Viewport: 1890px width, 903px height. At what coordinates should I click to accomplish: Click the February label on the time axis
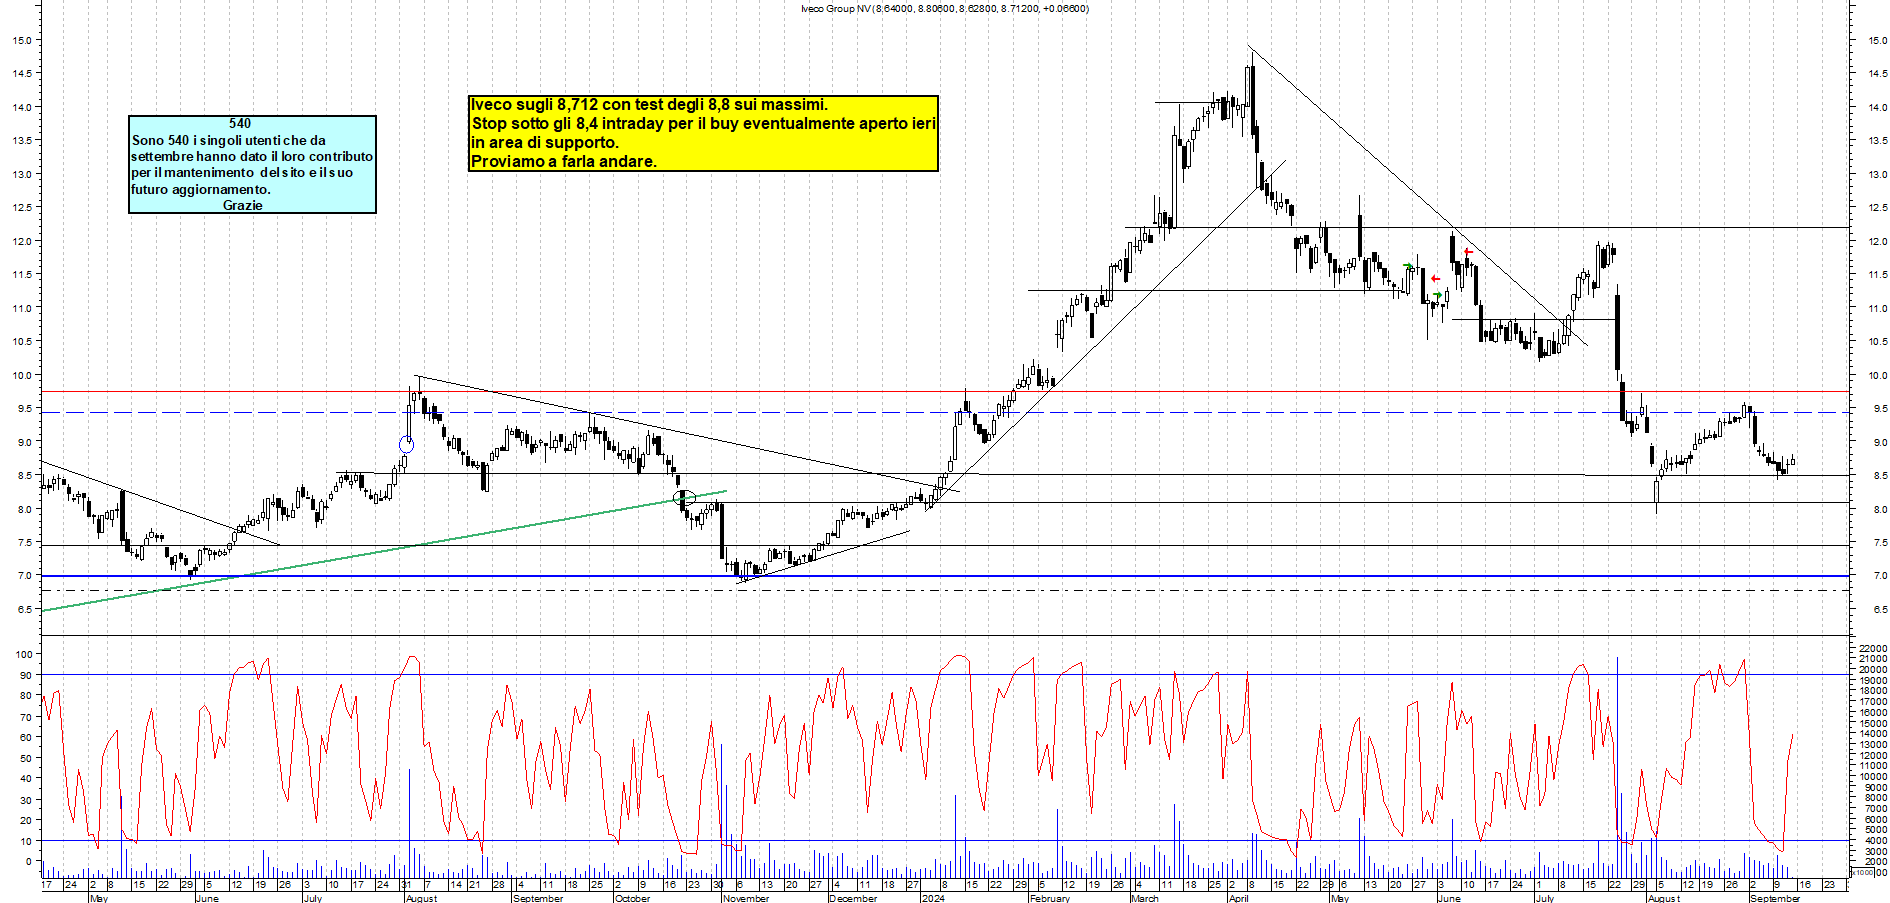[1049, 898]
